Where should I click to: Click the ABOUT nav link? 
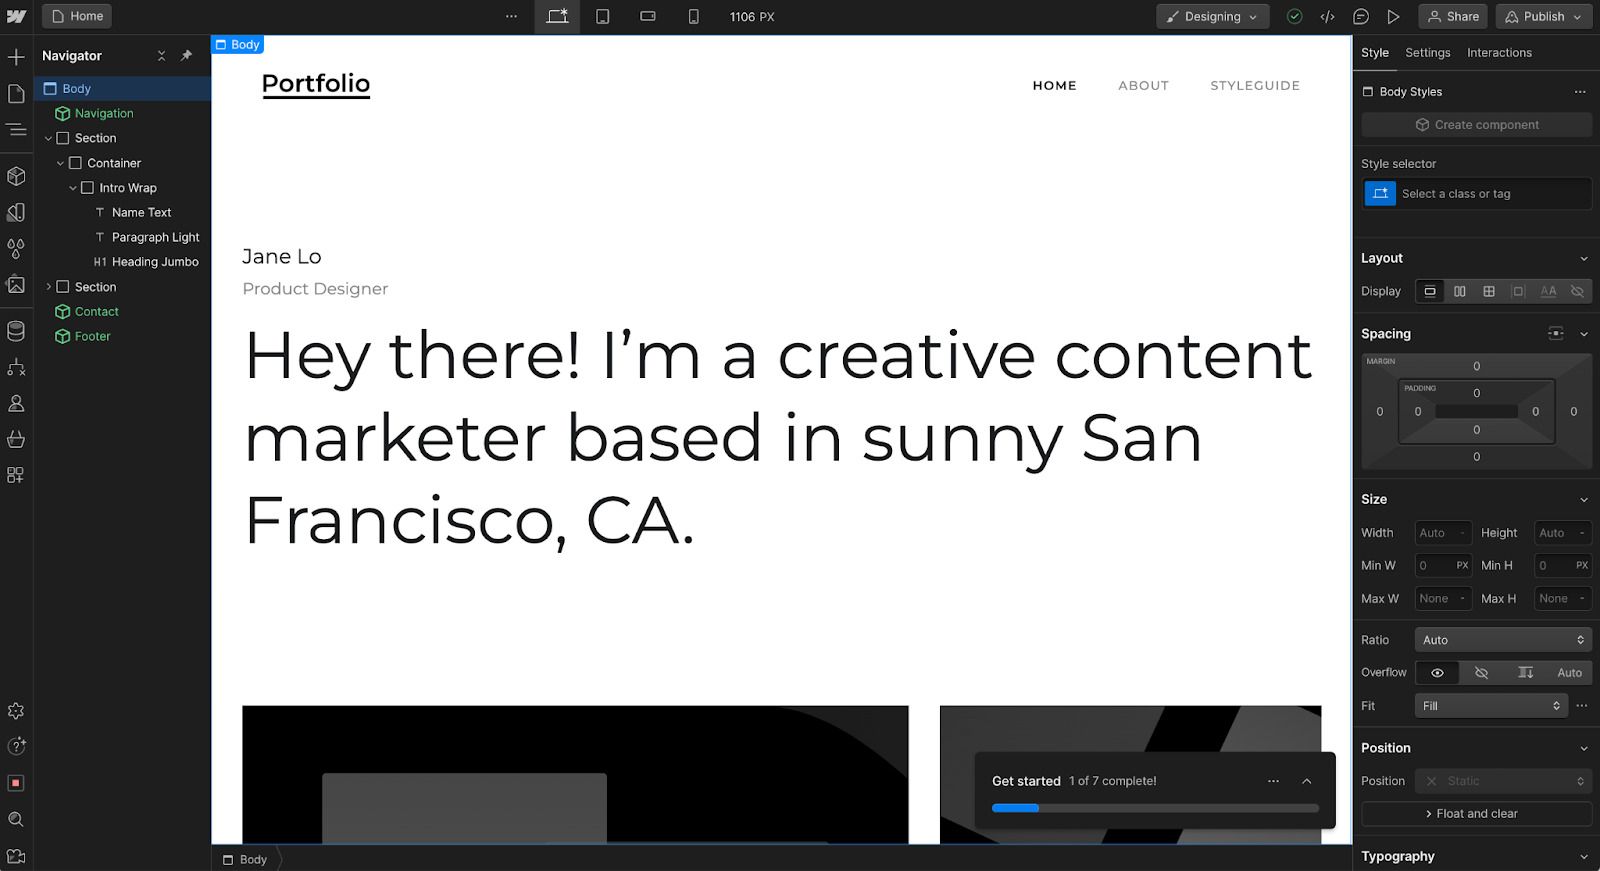(x=1143, y=86)
